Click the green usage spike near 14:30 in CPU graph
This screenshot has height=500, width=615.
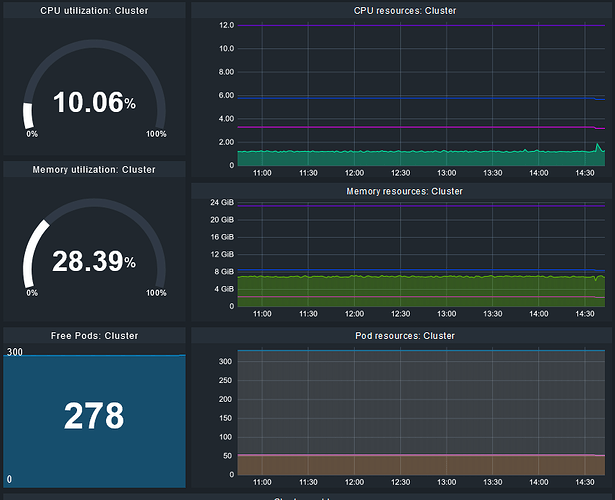click(x=598, y=148)
